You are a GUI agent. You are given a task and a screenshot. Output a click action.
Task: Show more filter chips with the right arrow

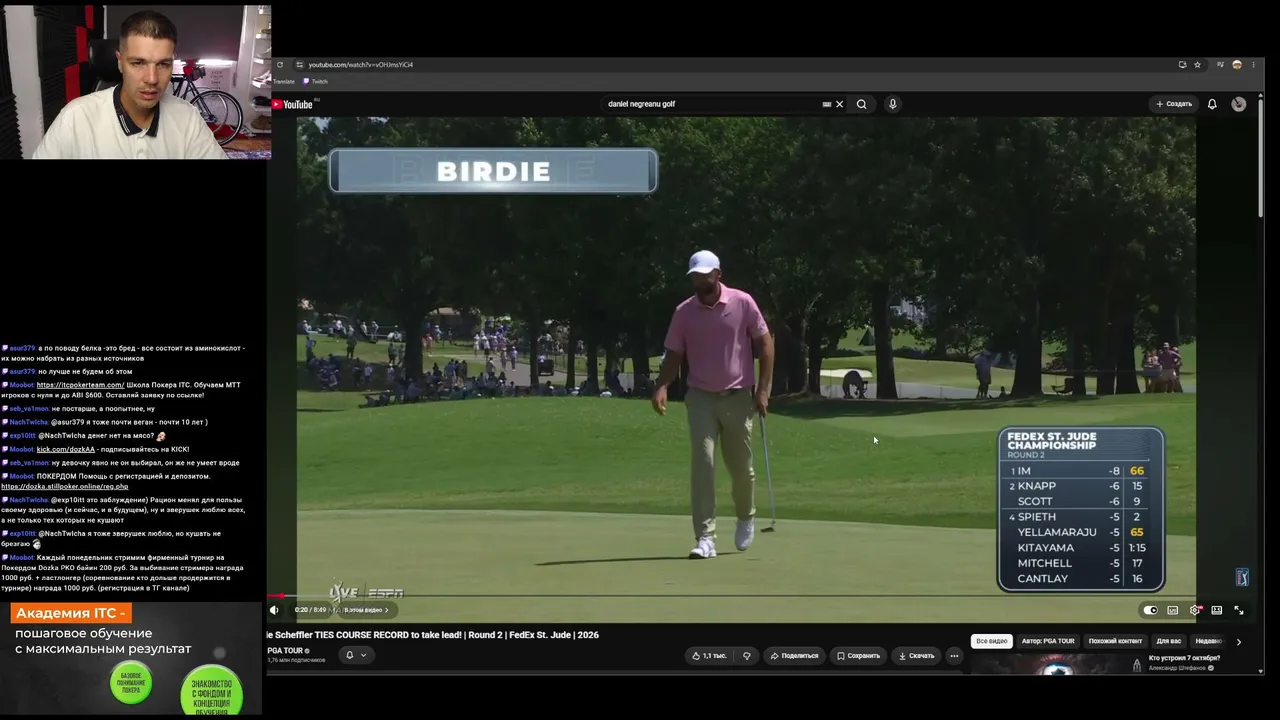(x=1239, y=642)
